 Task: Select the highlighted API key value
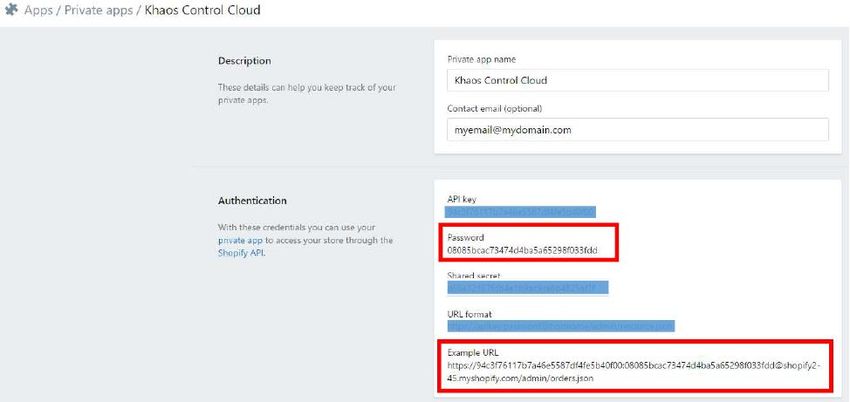(520, 212)
